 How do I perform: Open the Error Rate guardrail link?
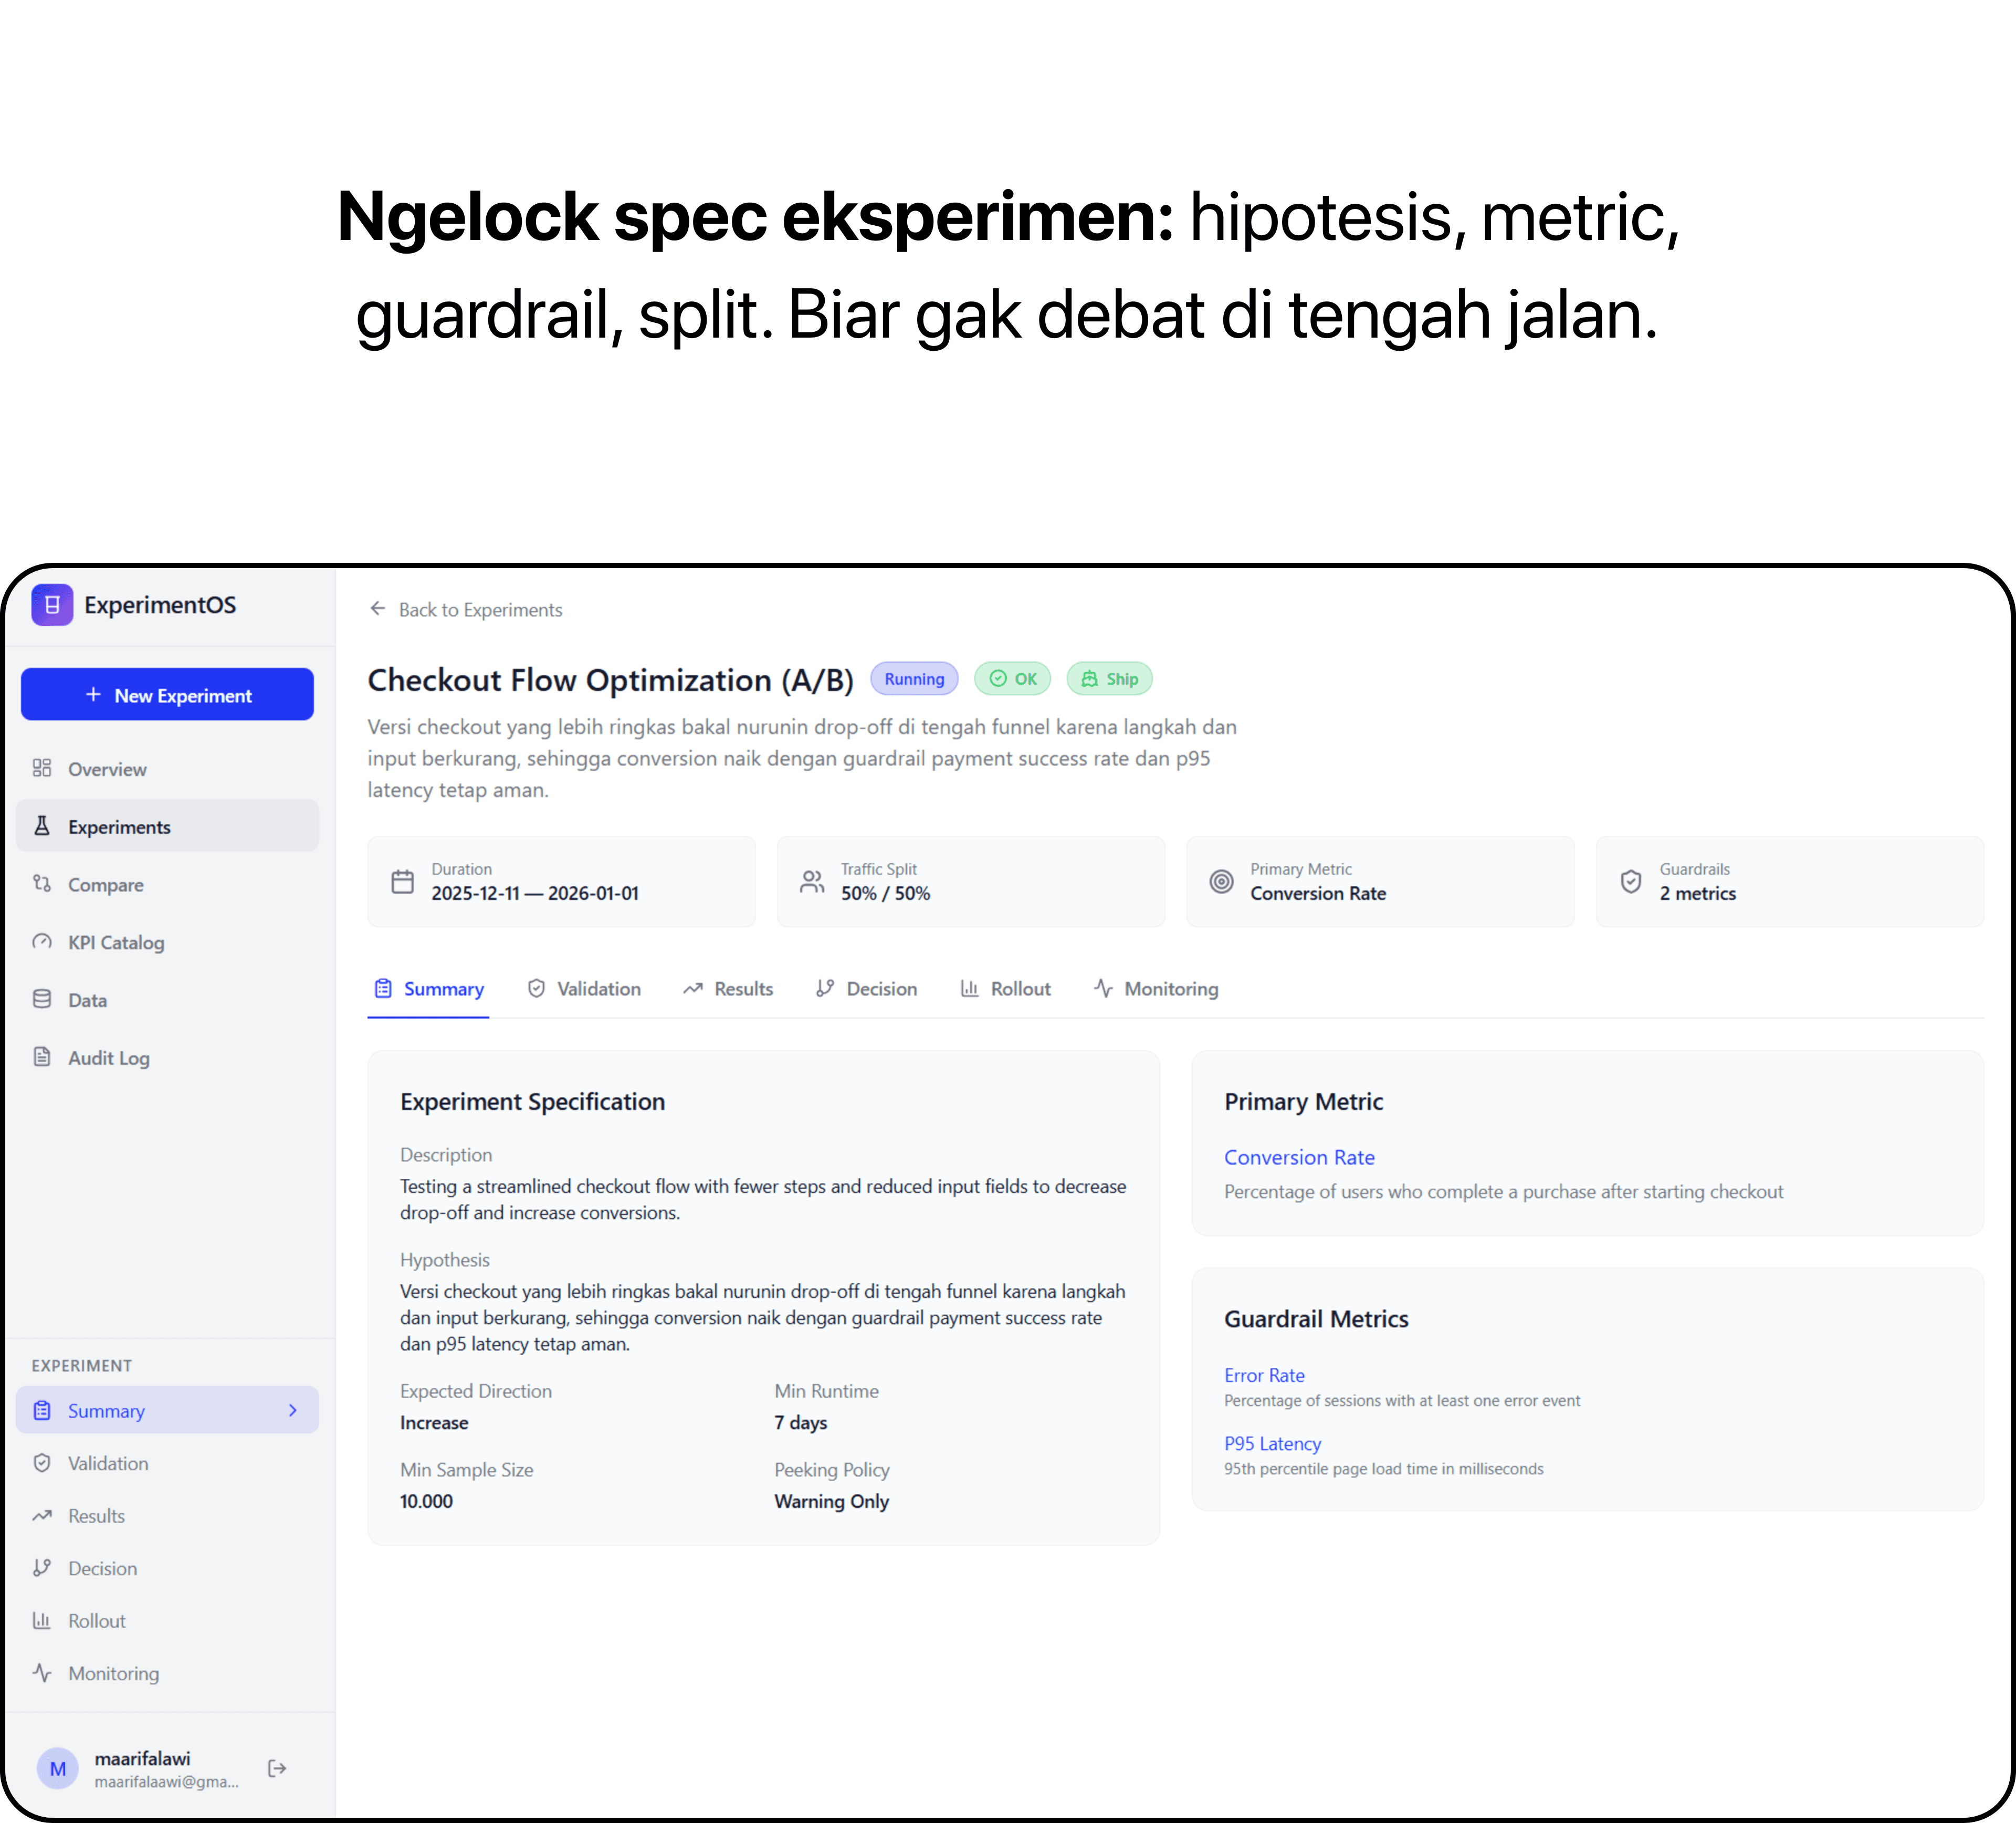[1264, 1375]
